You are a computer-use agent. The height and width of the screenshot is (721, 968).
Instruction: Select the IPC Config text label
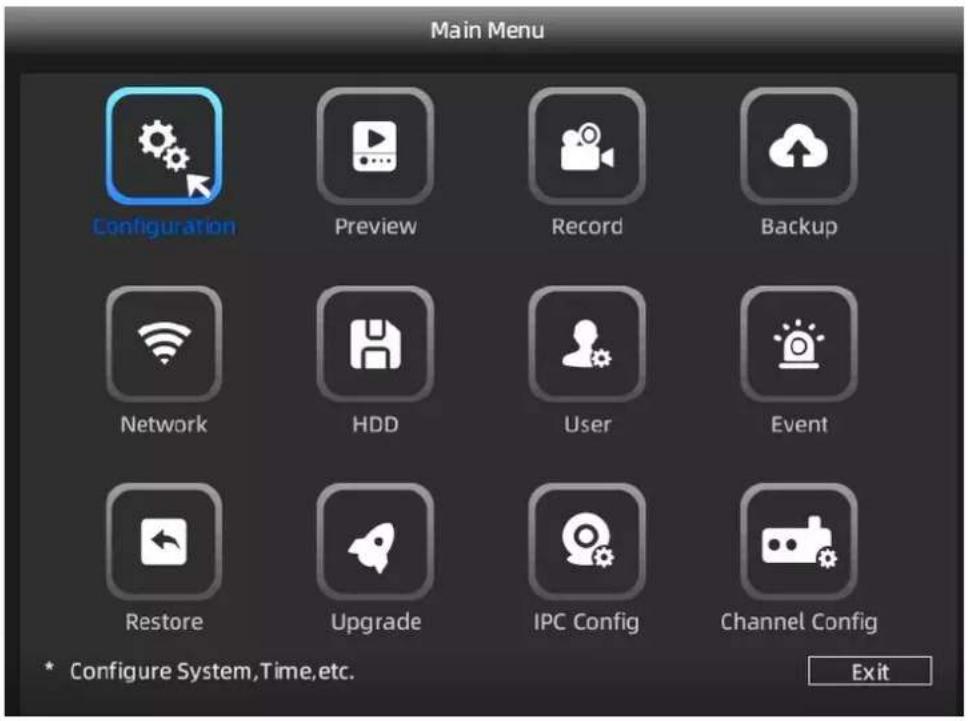point(586,622)
